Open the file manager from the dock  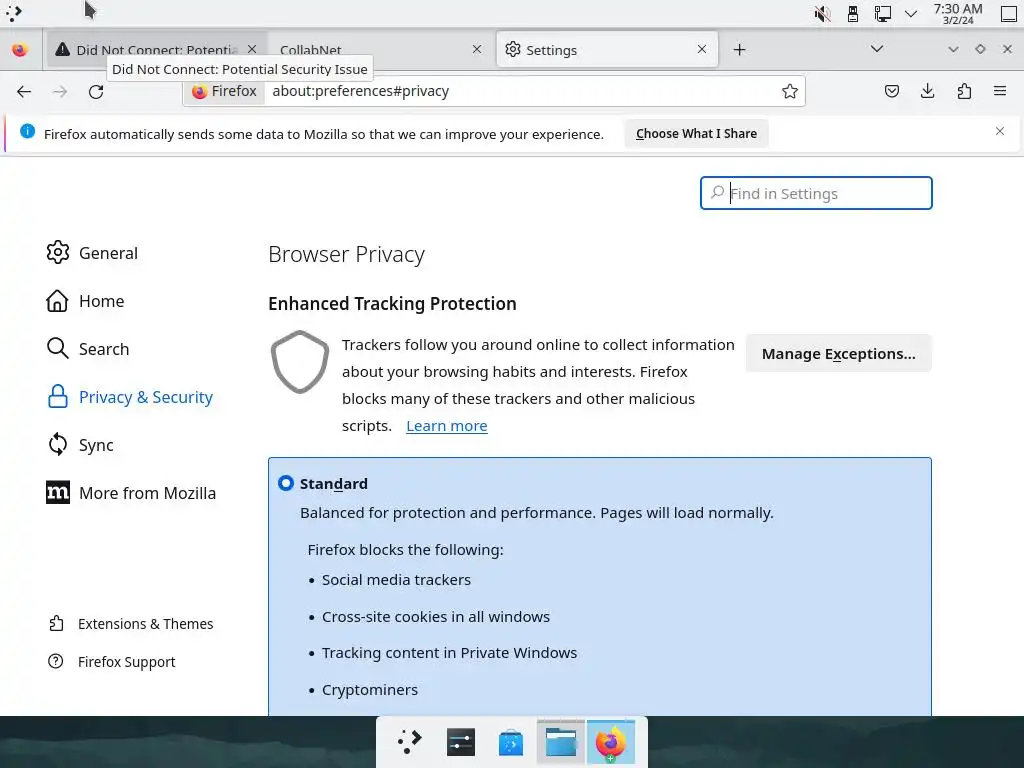coord(560,742)
